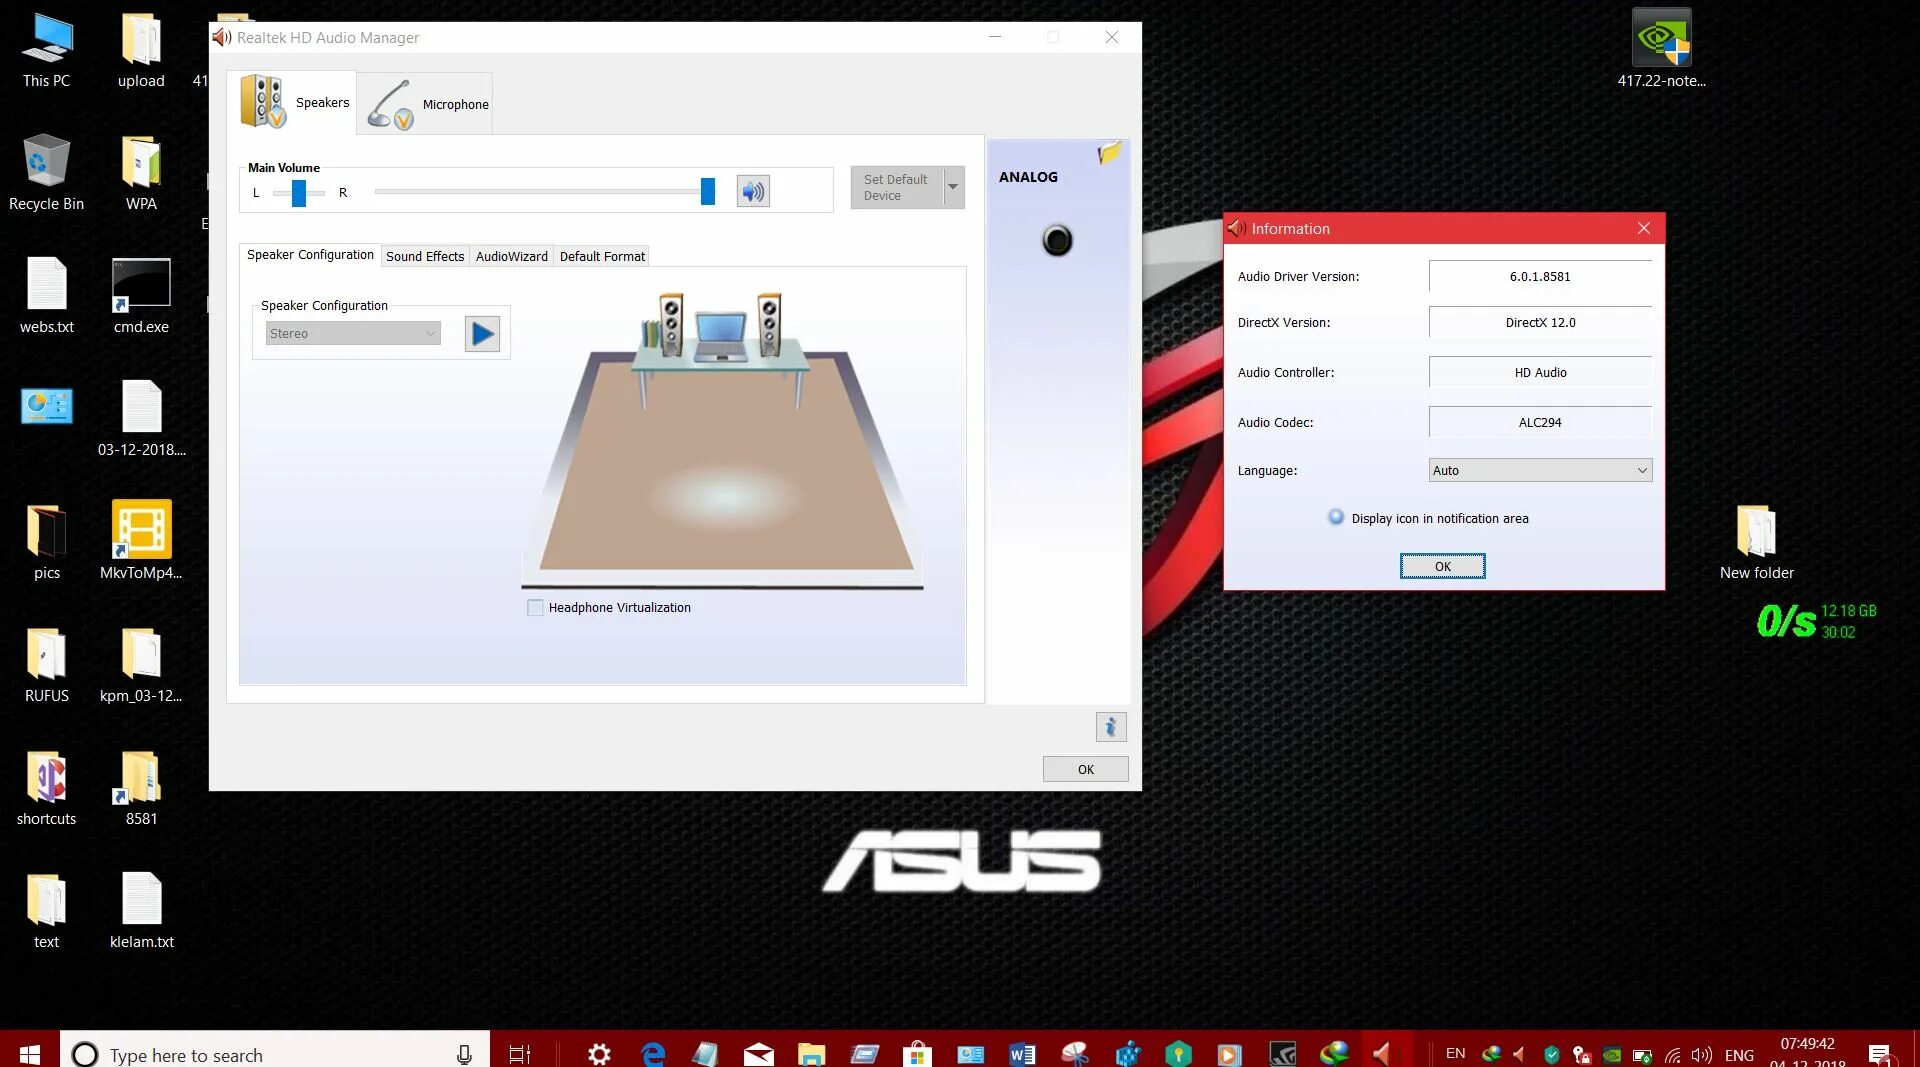Click the main volume slider handle
The image size is (1920, 1067).
(708, 191)
